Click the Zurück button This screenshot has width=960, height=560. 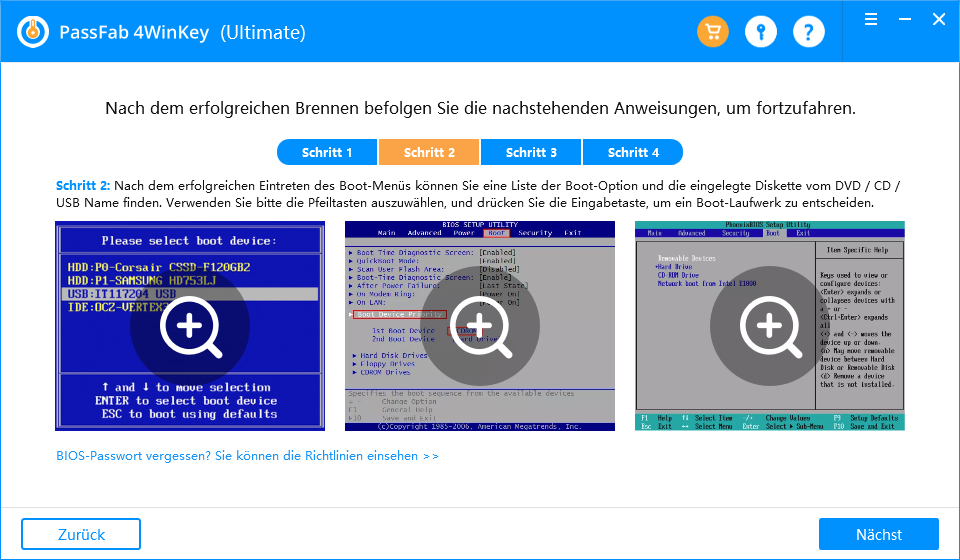81,534
